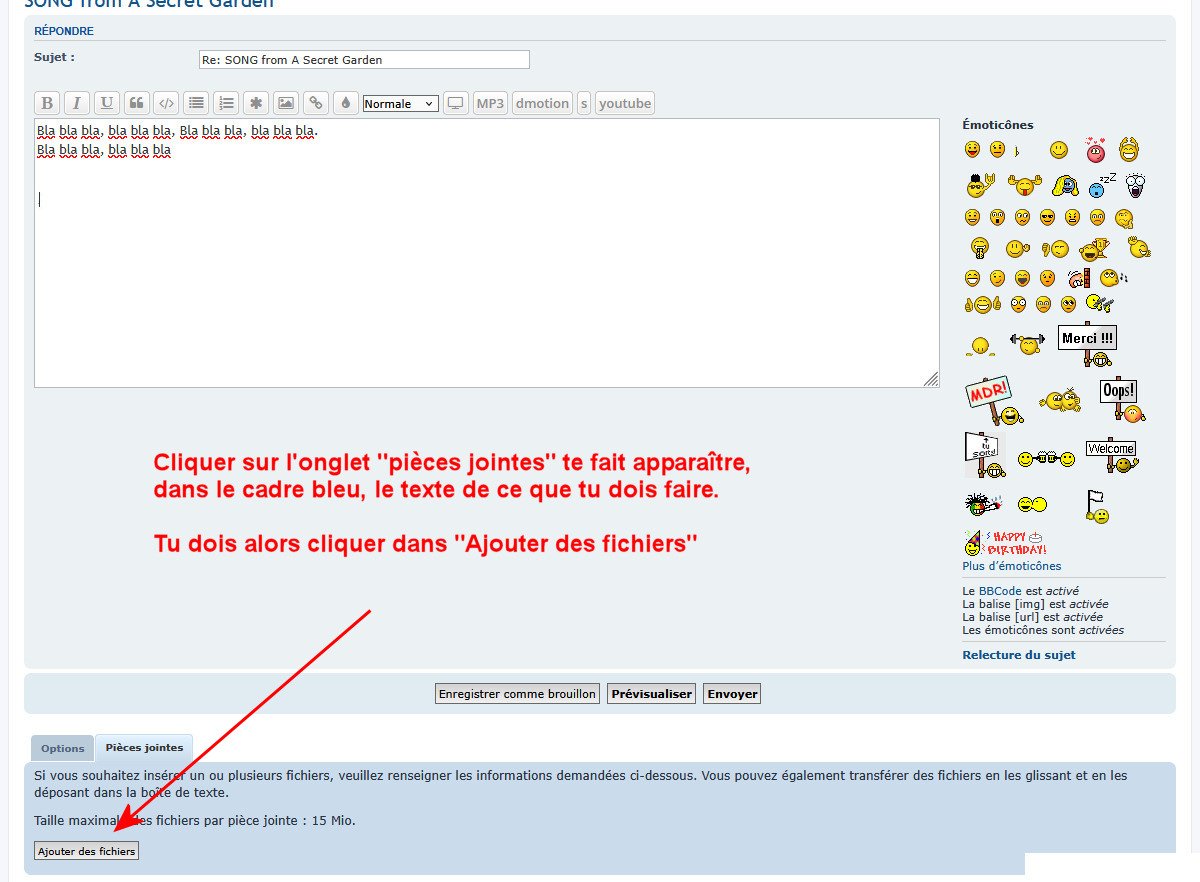The height and width of the screenshot is (882, 1200).
Task: Open "Plus d'émoticônes" link
Action: pyautogui.click(x=1011, y=566)
